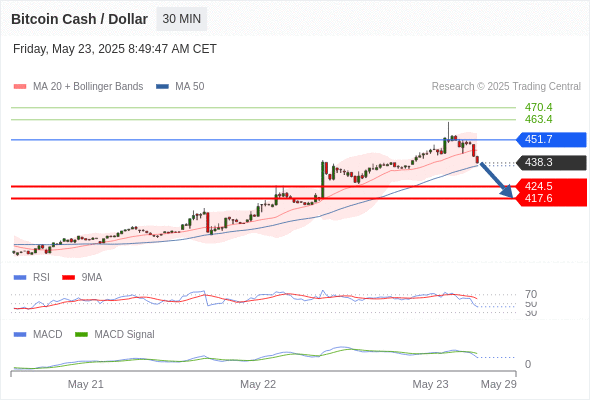
Task: Click the MA 20 + Bollinger Bands label
Action: point(88,87)
